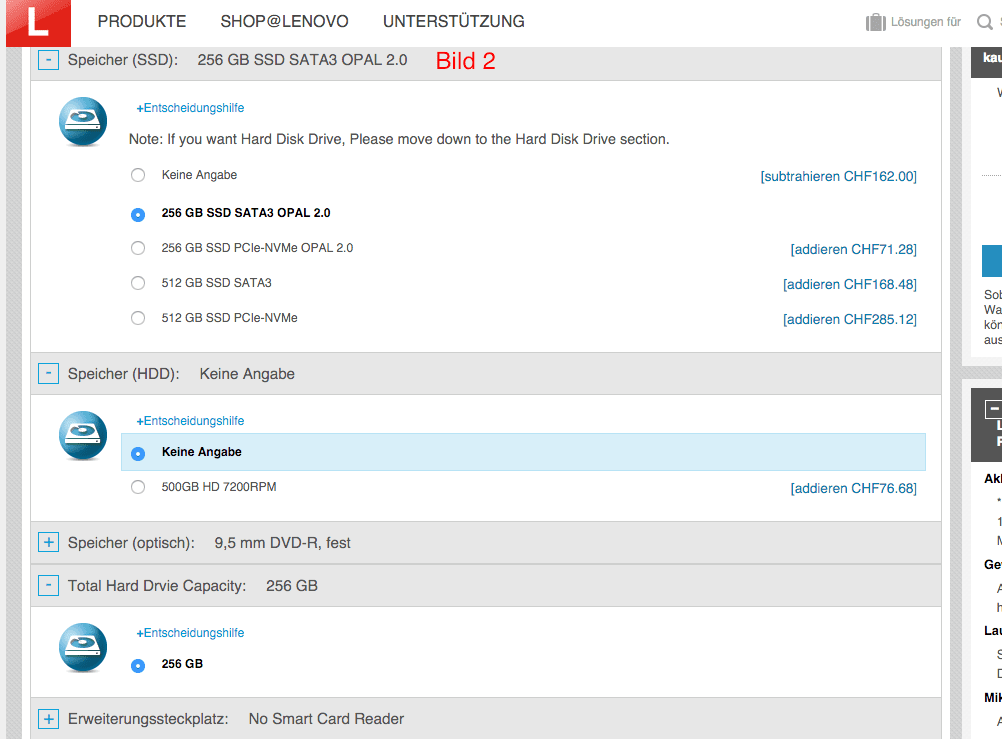Collapse the Speicher (HDD) section
Screen dimensions: 1002x739
click(x=49, y=373)
